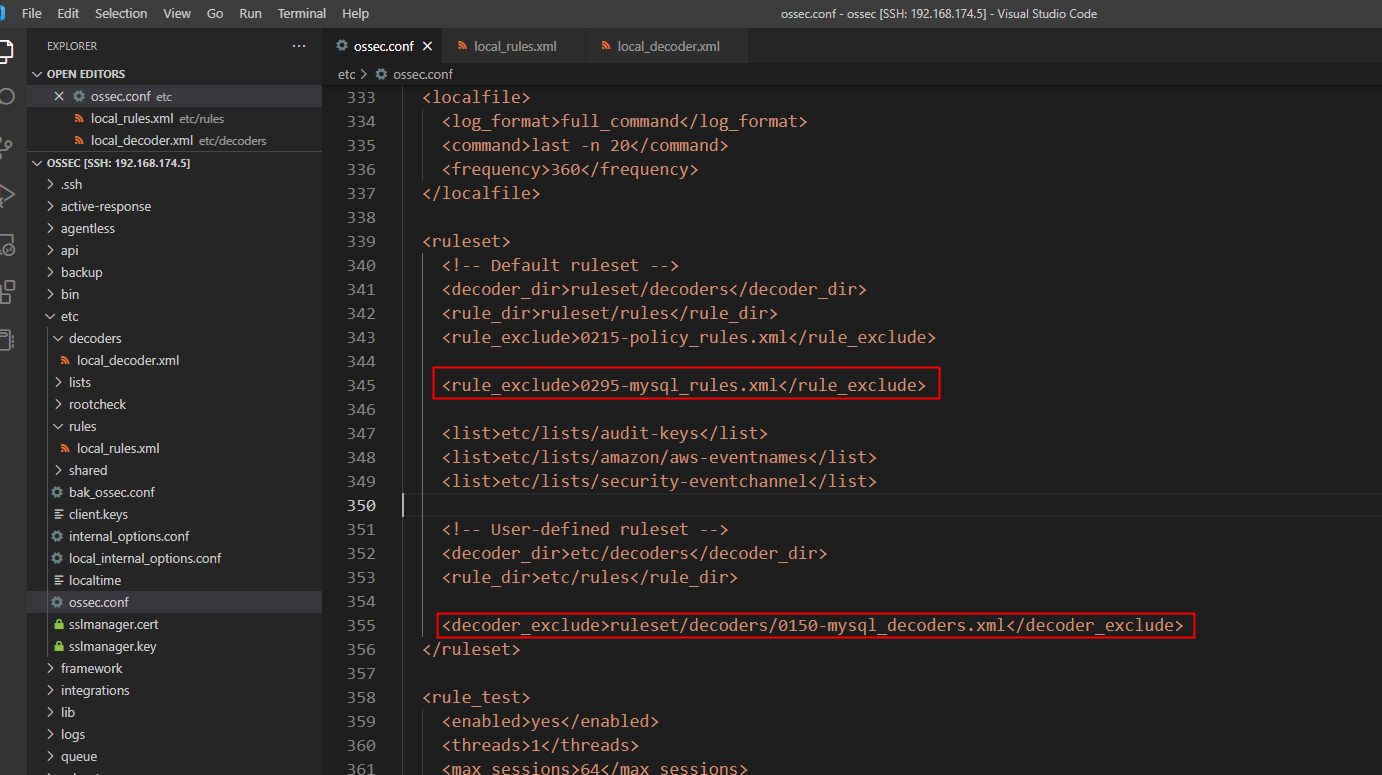Close ossec.conf in Open Editors list
This screenshot has height=775, width=1382.
[59, 96]
